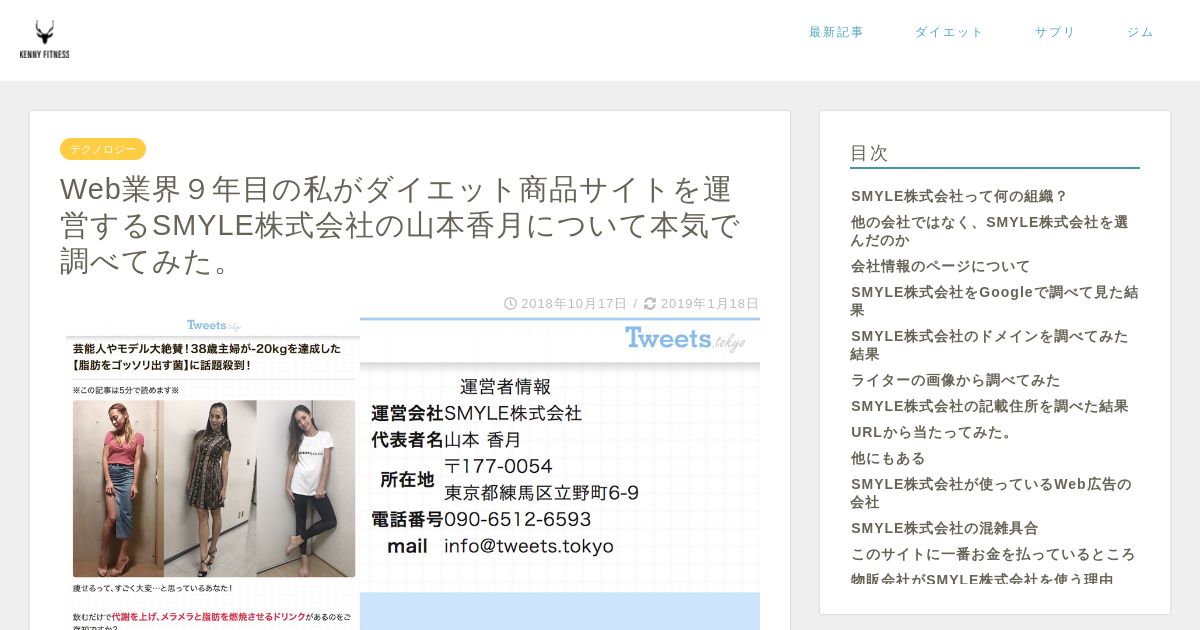This screenshot has height=630, width=1200.
Task: Click the published date 2018年10月17日
Action: 574,304
